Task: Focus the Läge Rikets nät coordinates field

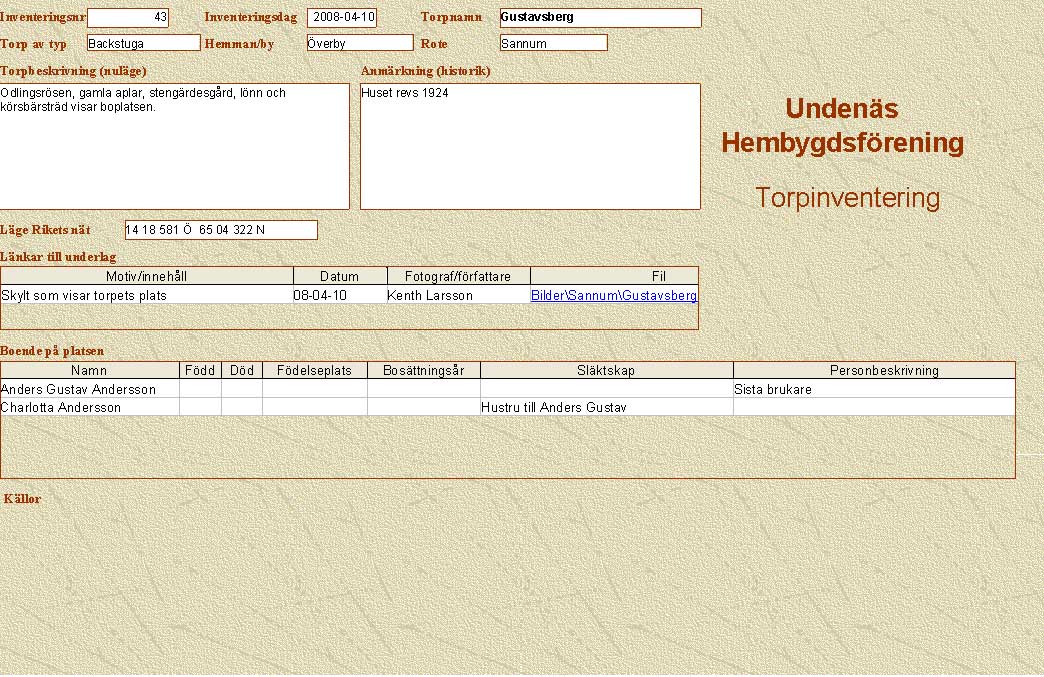Action: coord(220,230)
